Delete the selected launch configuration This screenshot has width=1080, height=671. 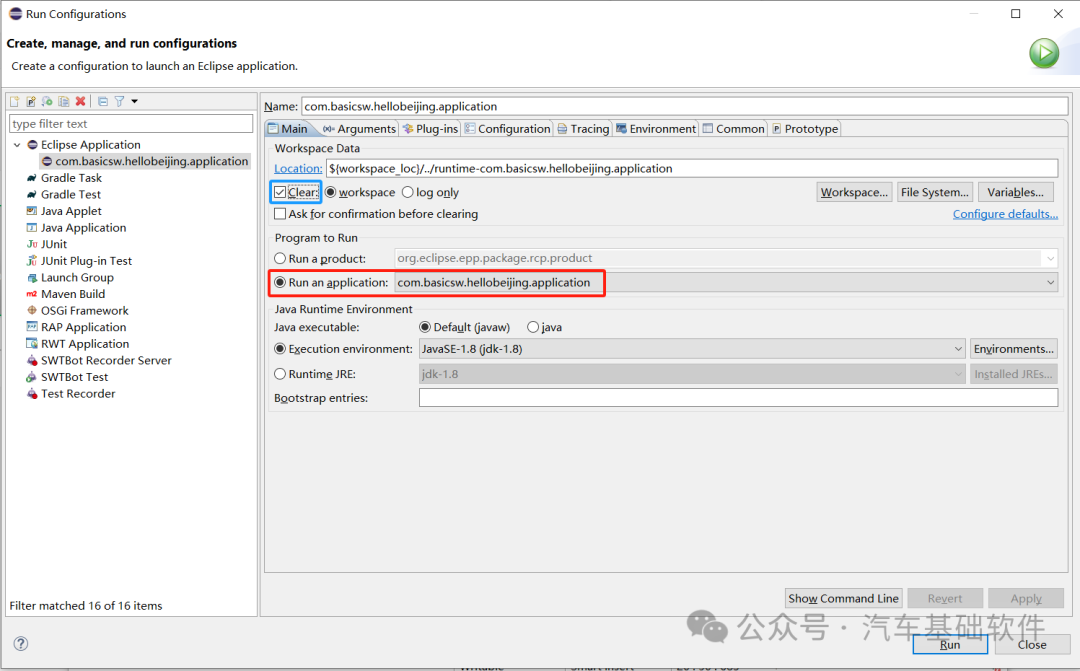coord(81,101)
